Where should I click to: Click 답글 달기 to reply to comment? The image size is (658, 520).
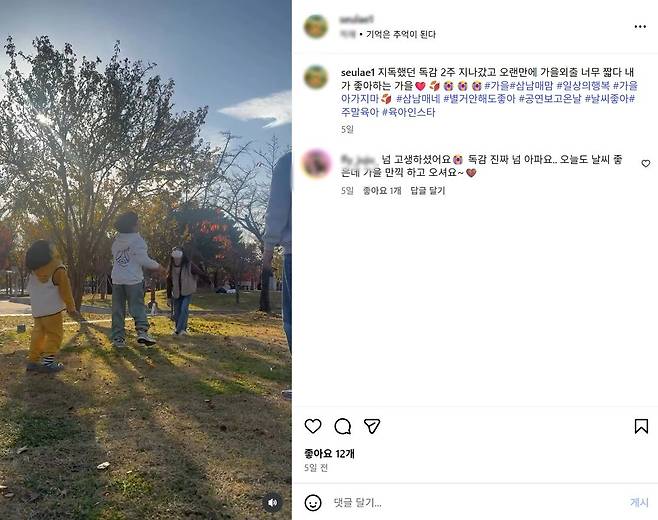(428, 191)
